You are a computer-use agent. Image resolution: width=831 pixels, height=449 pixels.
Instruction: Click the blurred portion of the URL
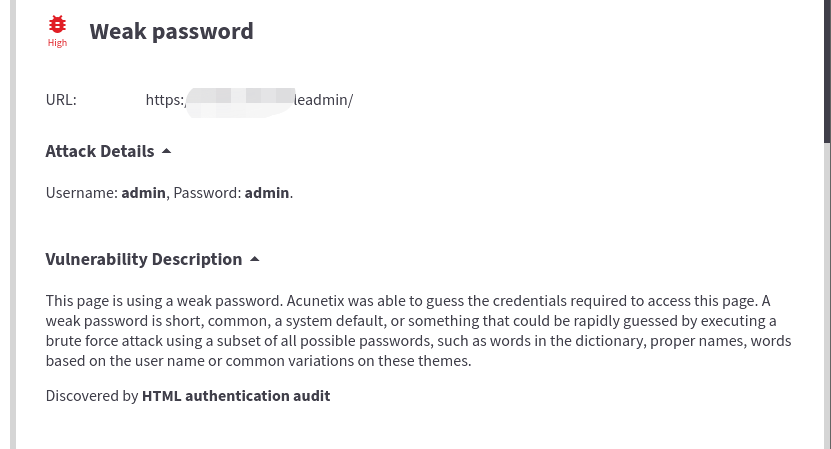(x=239, y=100)
